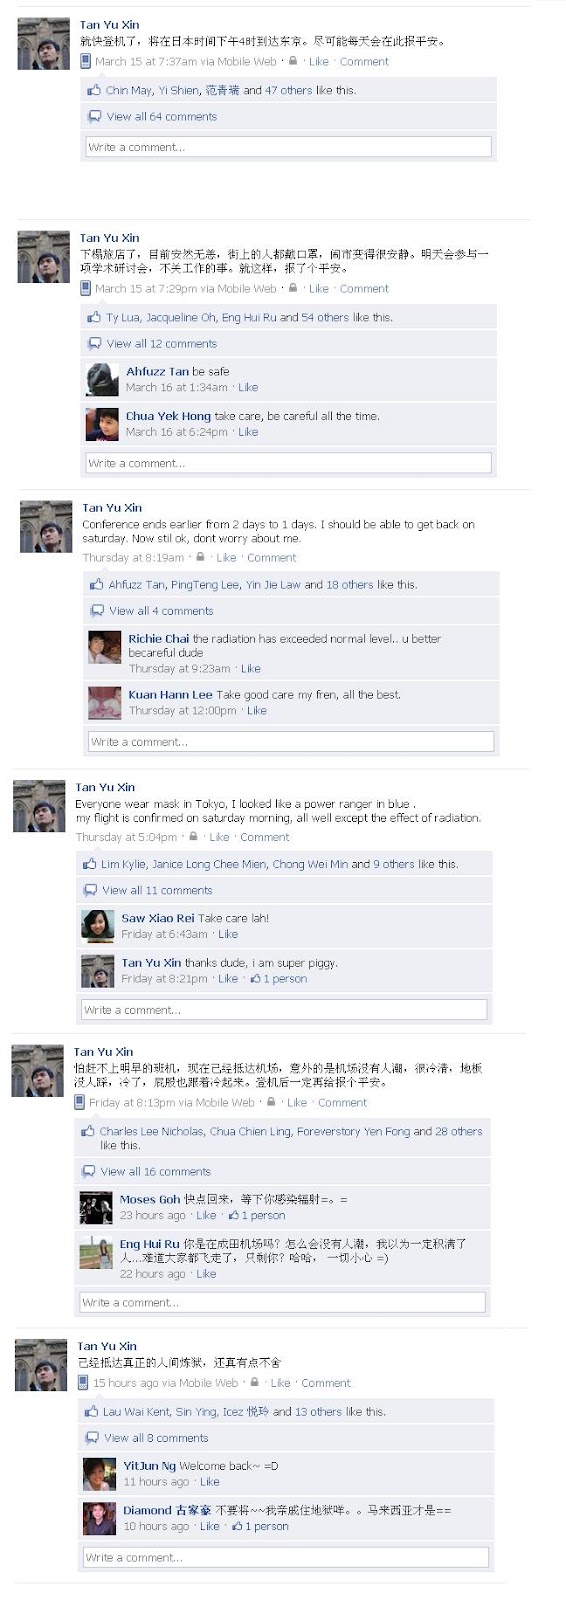Click Write a comment box under first post
The width and height of the screenshot is (566, 1600).
288,147
